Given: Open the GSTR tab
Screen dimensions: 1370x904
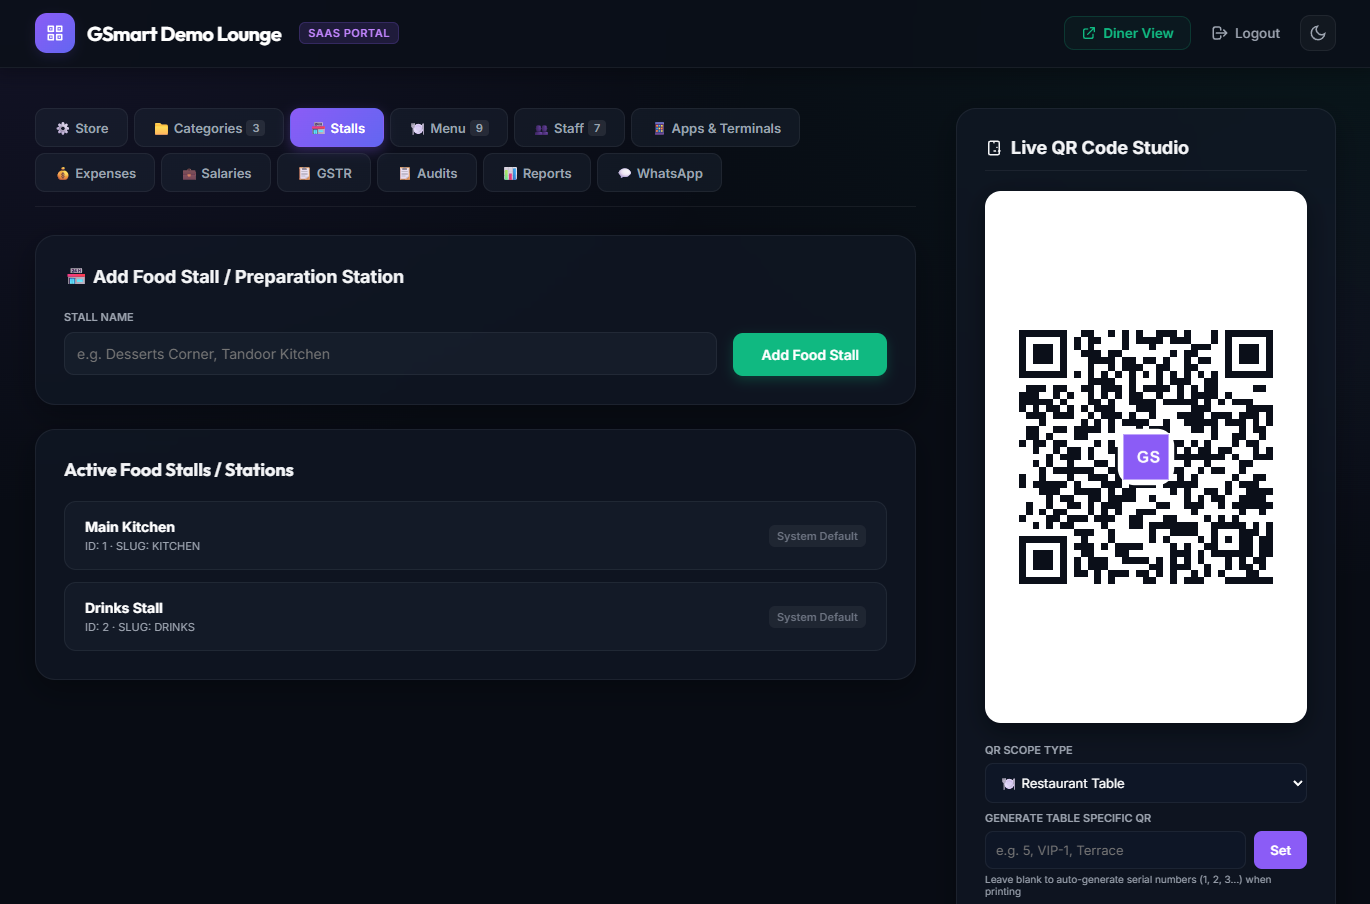Looking at the screenshot, I should [x=324, y=173].
